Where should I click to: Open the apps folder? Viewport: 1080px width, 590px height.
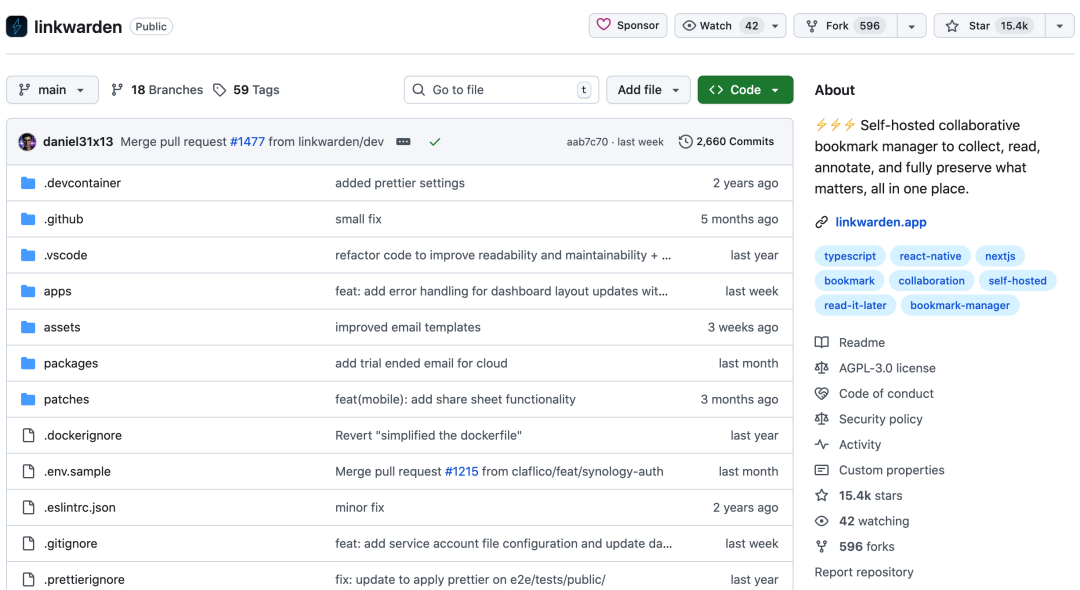[57, 291]
